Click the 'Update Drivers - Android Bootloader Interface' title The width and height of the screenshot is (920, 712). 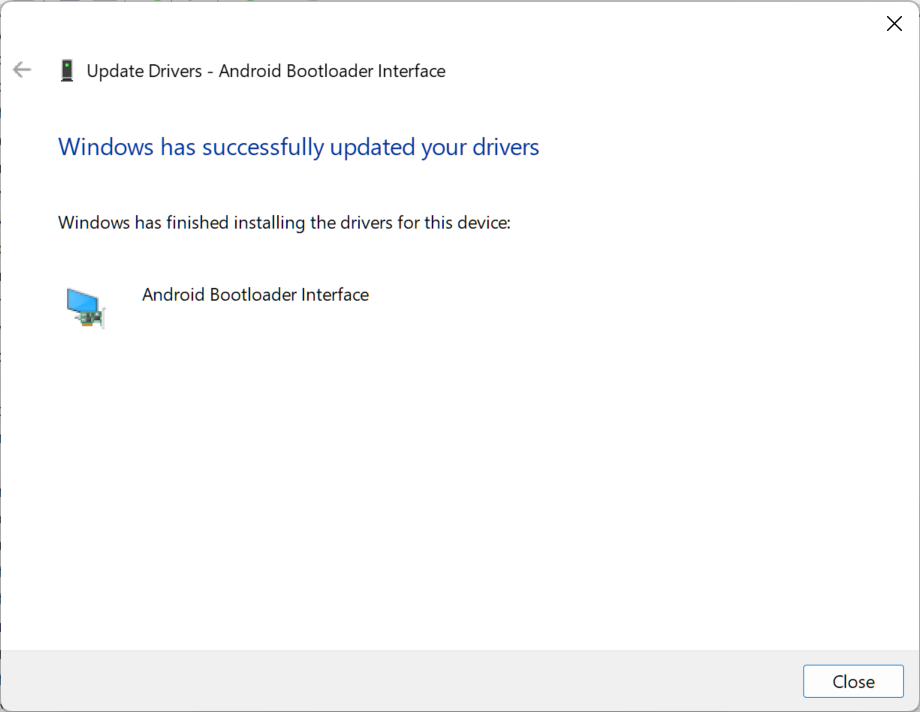coord(266,71)
